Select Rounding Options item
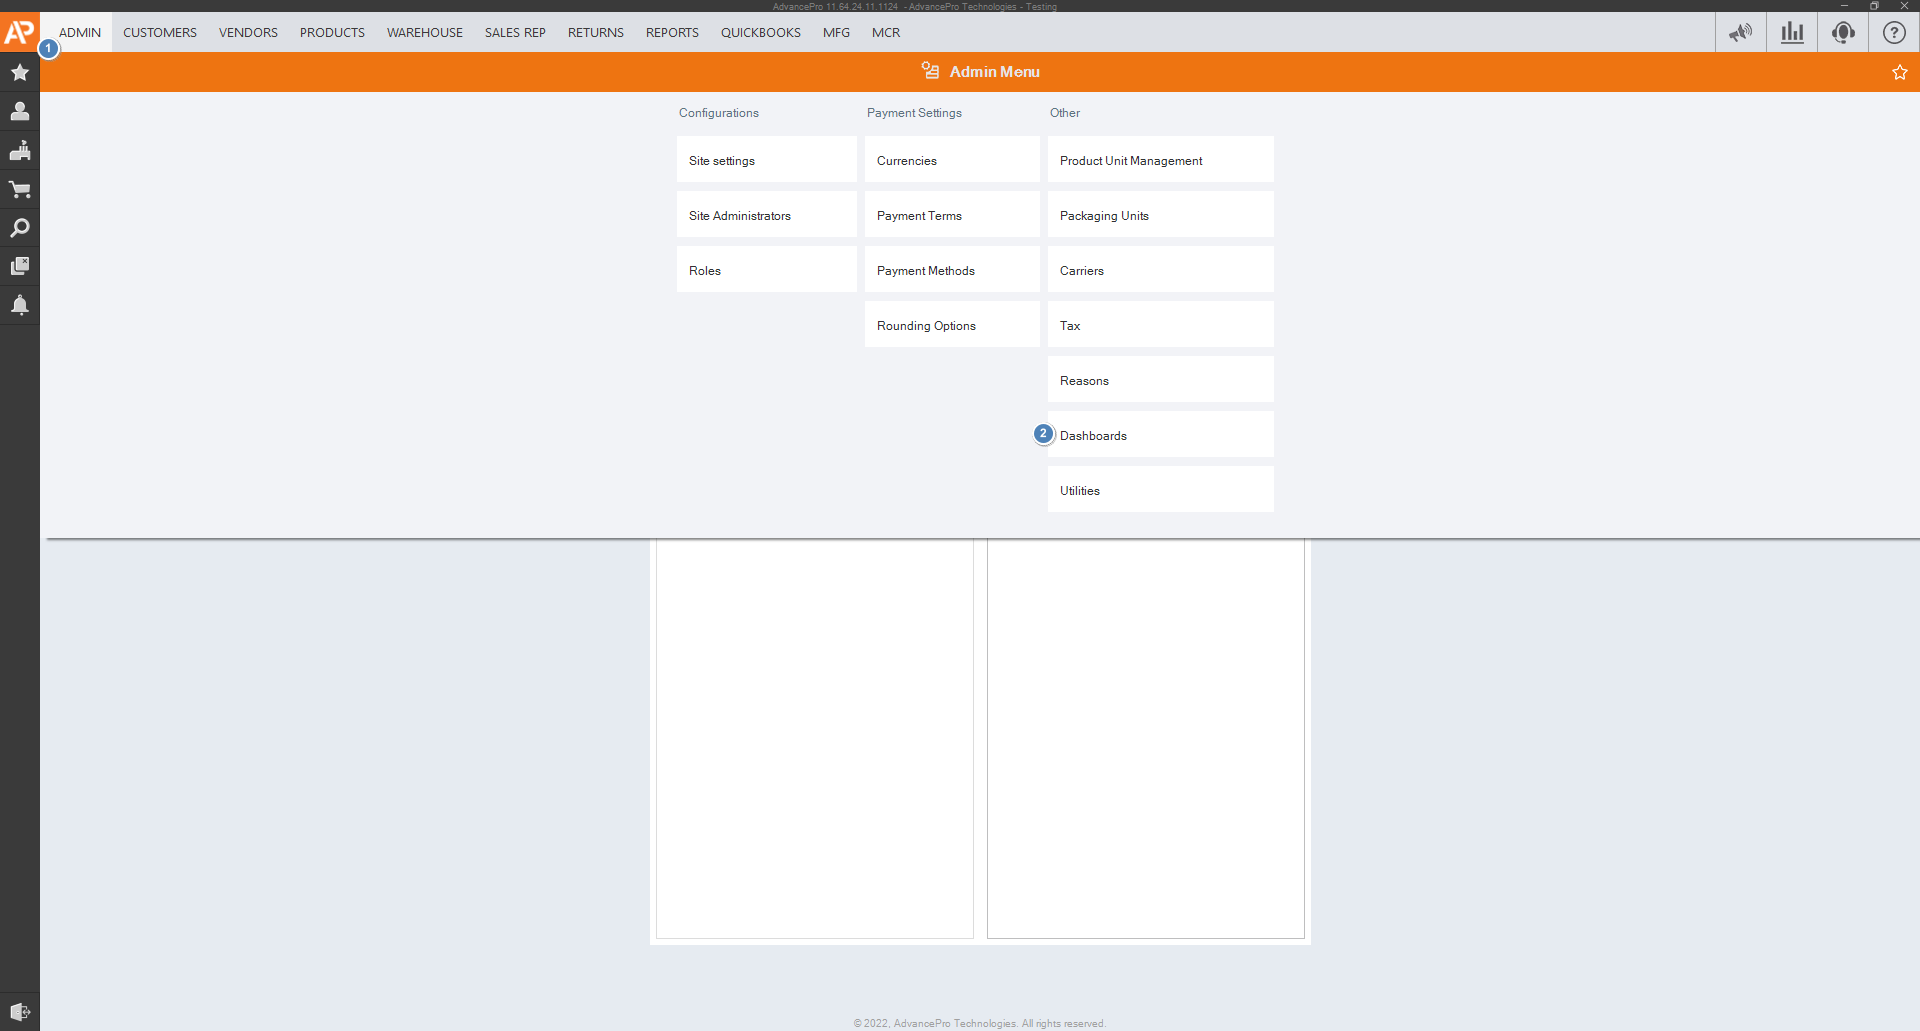1920x1031 pixels. tap(952, 325)
